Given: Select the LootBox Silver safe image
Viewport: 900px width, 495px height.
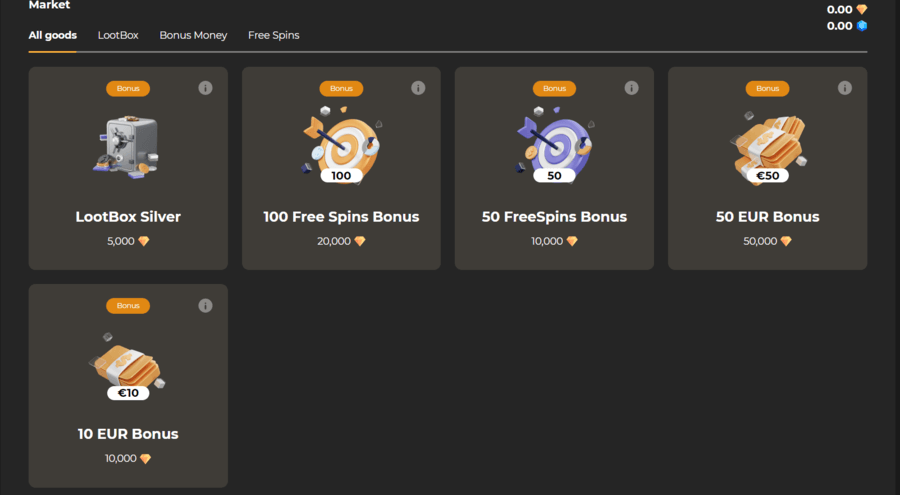Looking at the screenshot, I should pyautogui.click(x=127, y=147).
